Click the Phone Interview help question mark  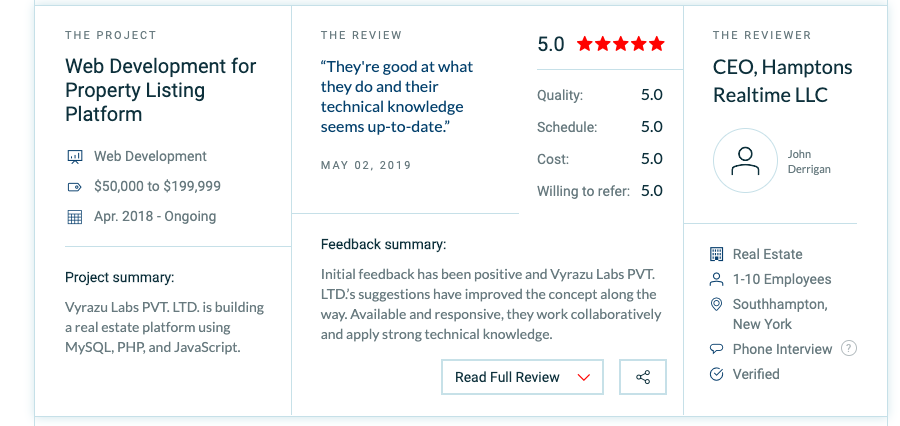pyautogui.click(x=849, y=349)
